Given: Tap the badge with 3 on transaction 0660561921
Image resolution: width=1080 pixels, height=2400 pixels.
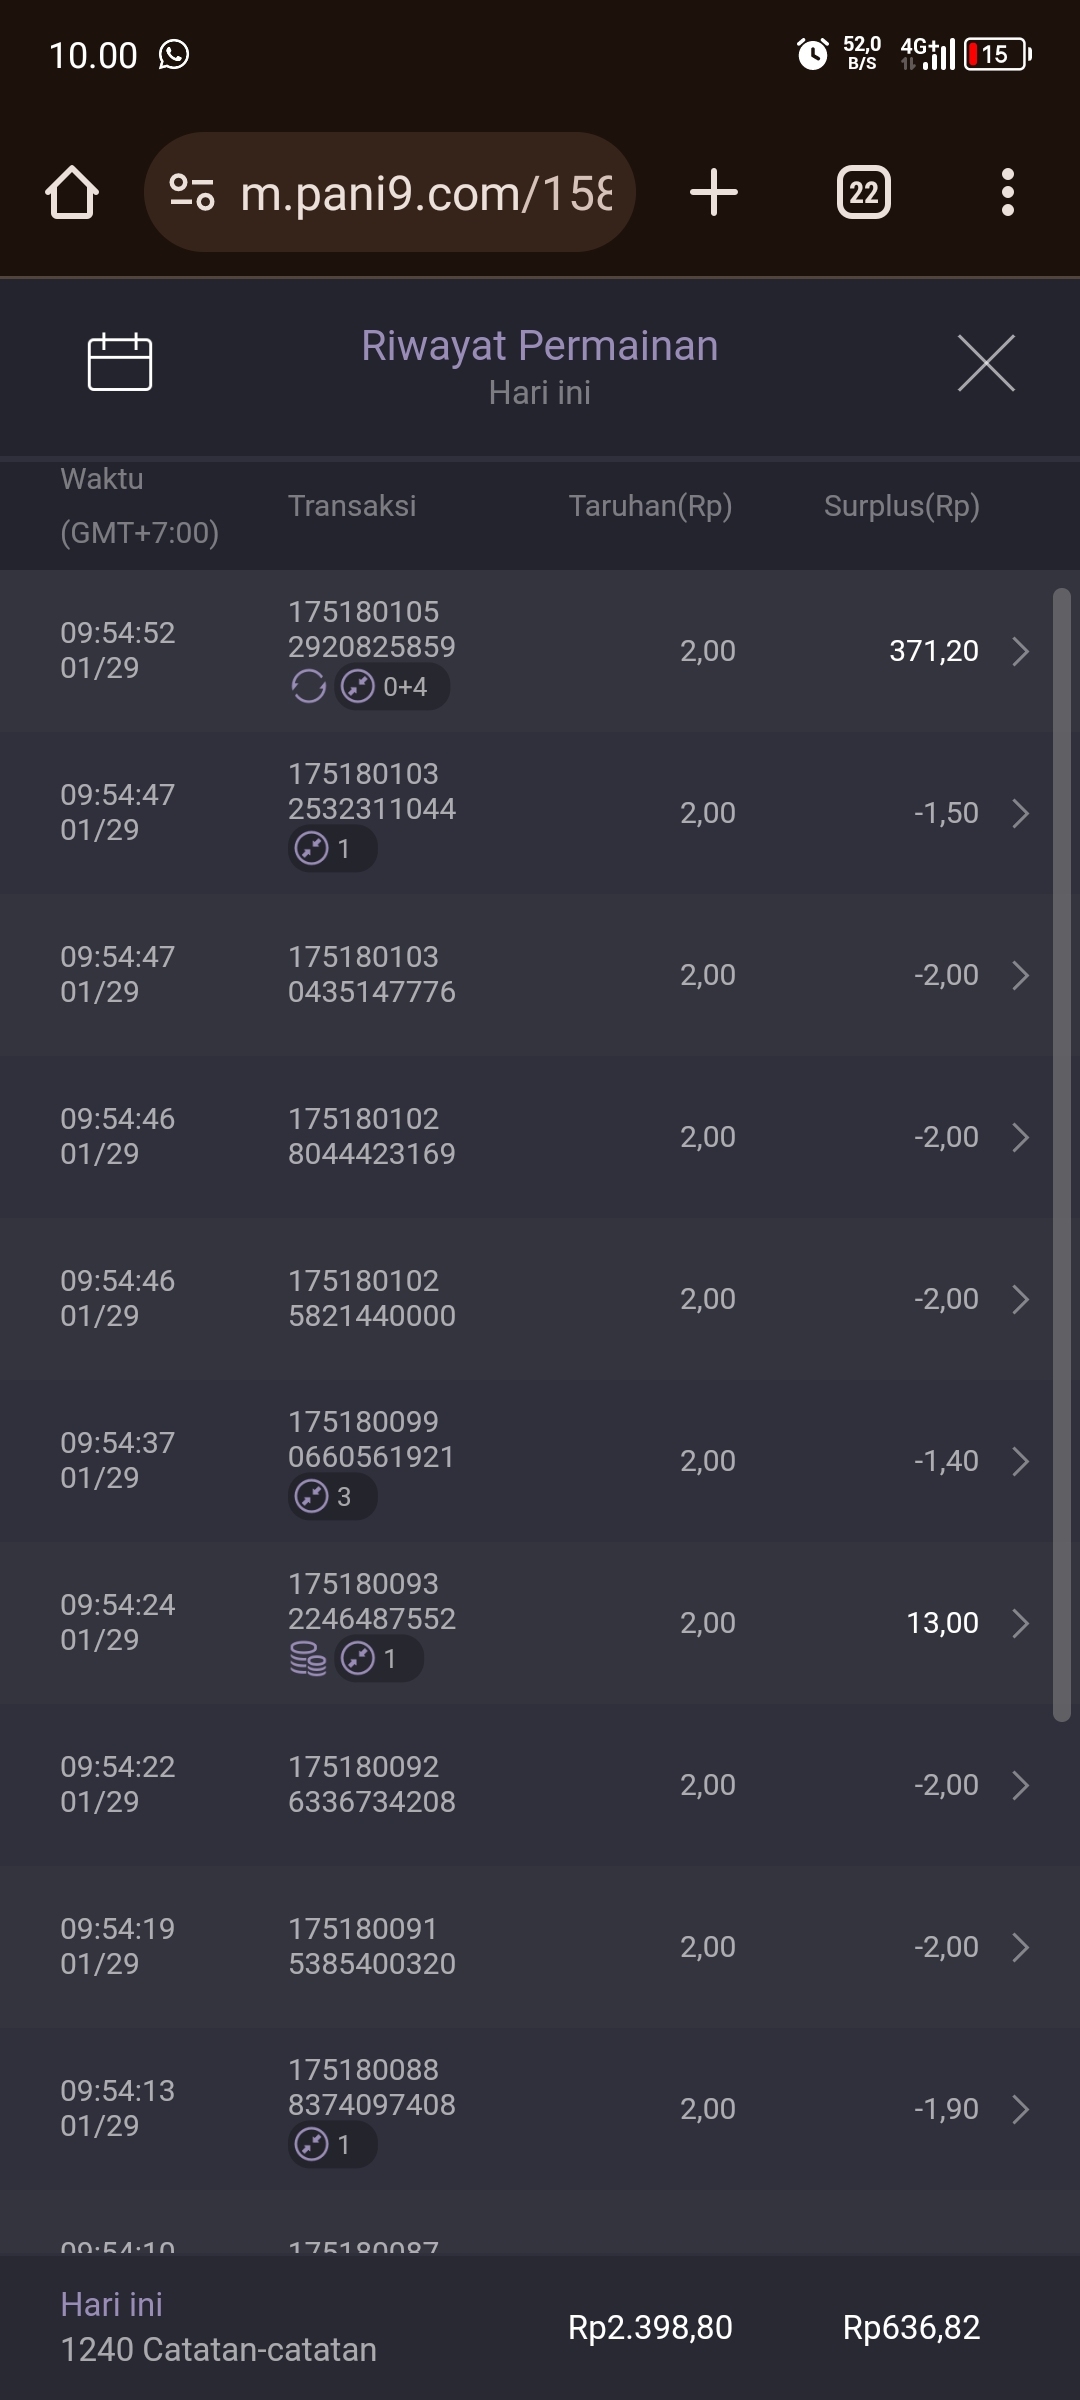Looking at the screenshot, I should click(332, 1497).
